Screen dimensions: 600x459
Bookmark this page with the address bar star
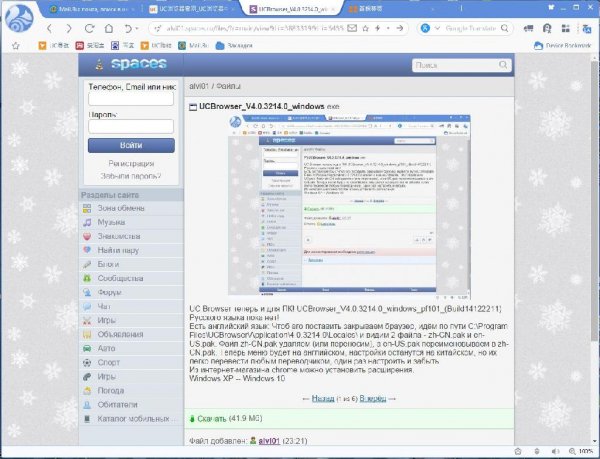click(x=365, y=28)
